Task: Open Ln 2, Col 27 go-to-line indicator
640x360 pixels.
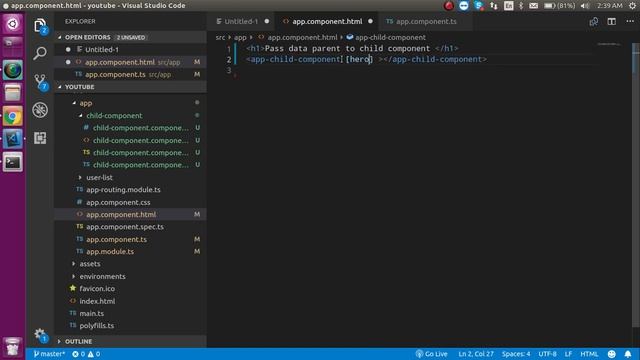Action: point(476,354)
